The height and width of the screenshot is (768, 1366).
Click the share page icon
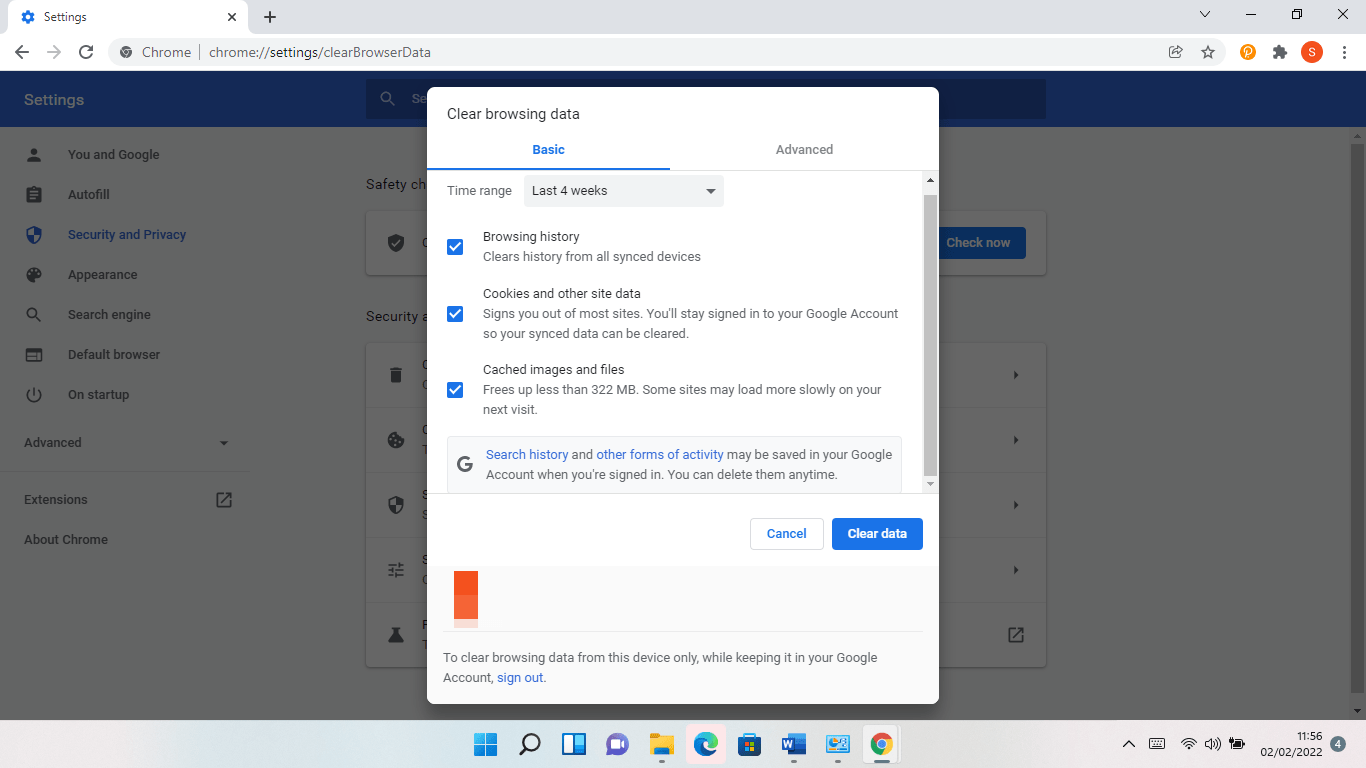tap(1176, 52)
